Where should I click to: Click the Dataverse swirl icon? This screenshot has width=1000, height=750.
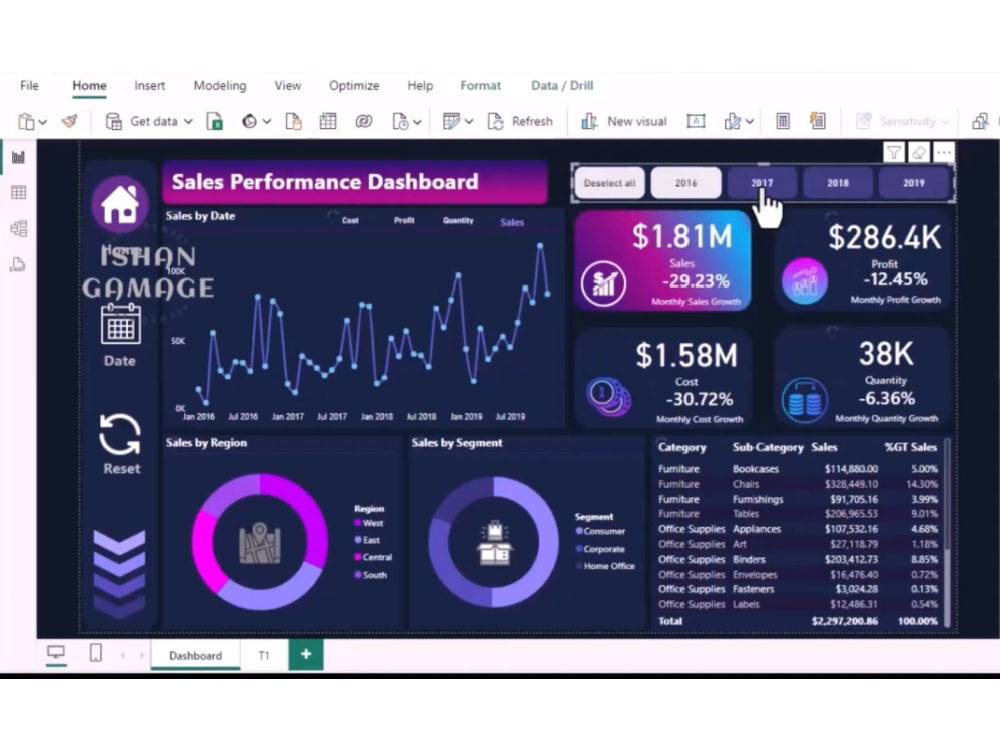(364, 121)
